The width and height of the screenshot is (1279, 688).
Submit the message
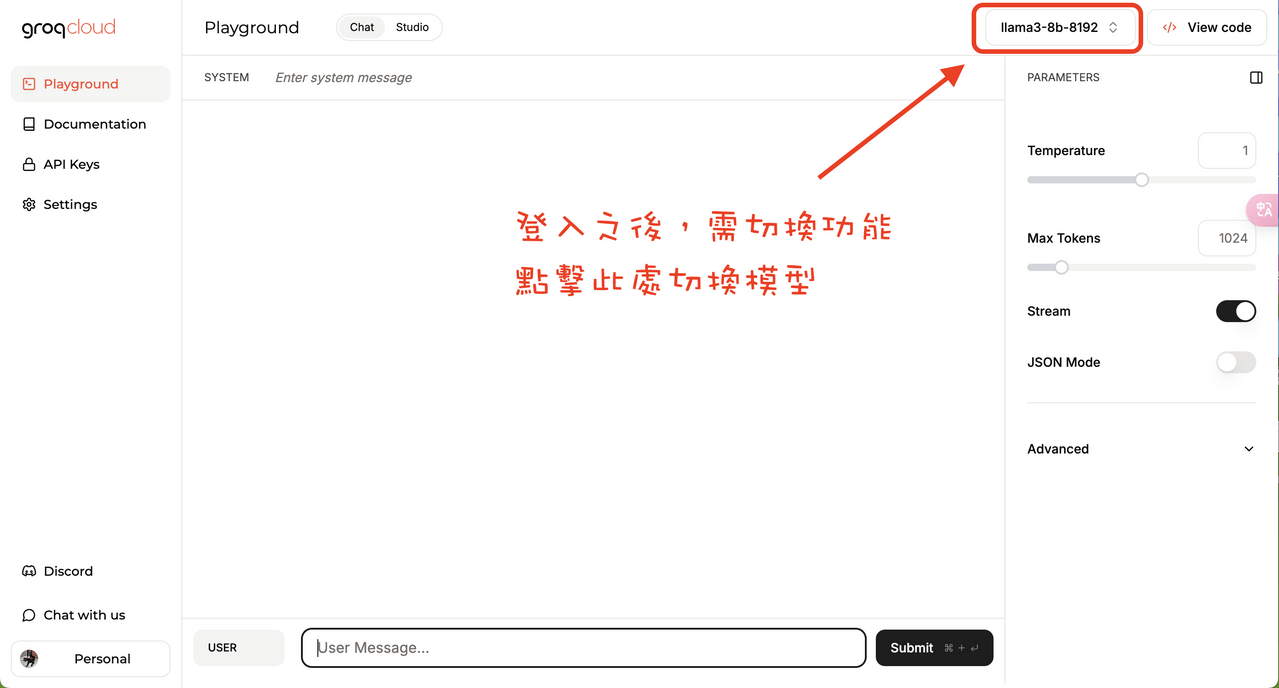click(934, 648)
